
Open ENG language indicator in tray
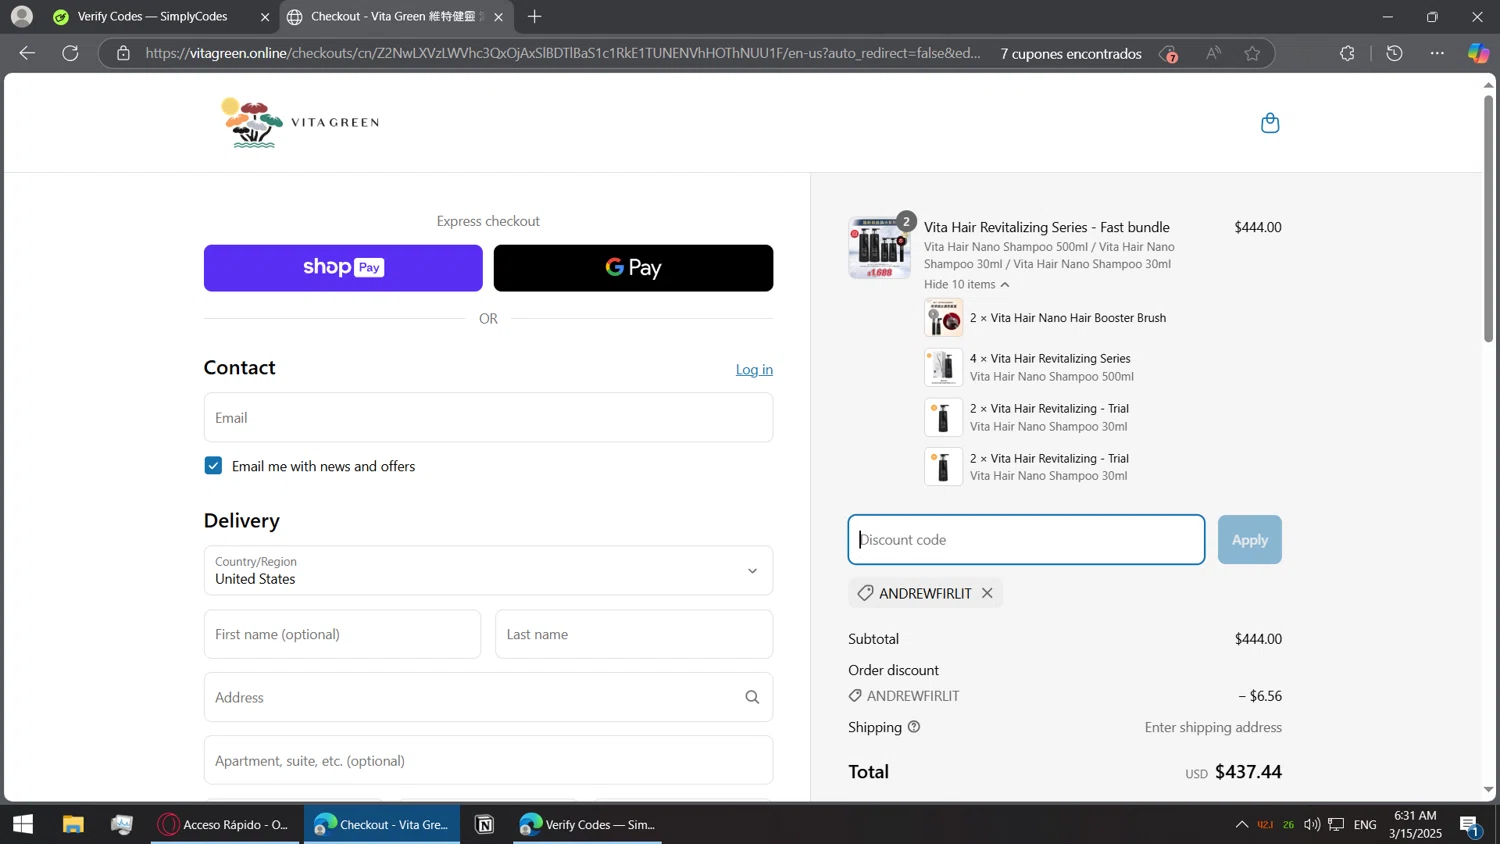pyautogui.click(x=1365, y=824)
